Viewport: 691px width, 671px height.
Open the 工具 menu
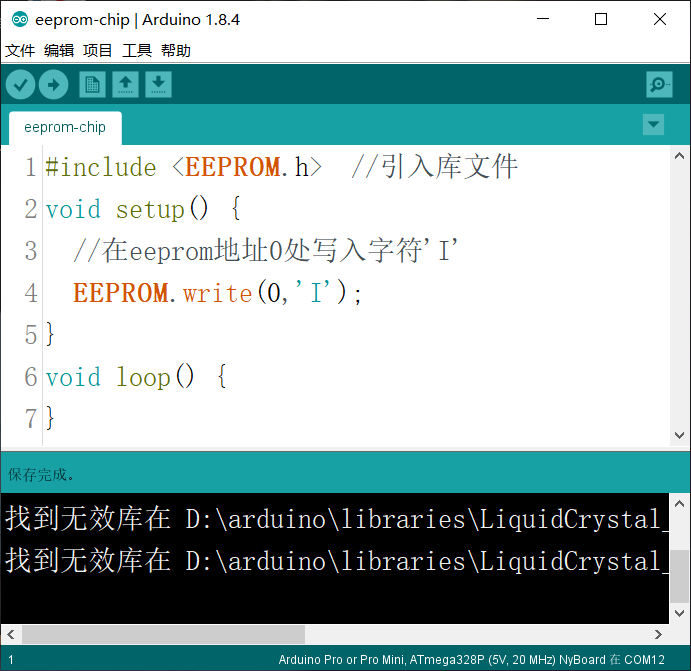pos(137,51)
